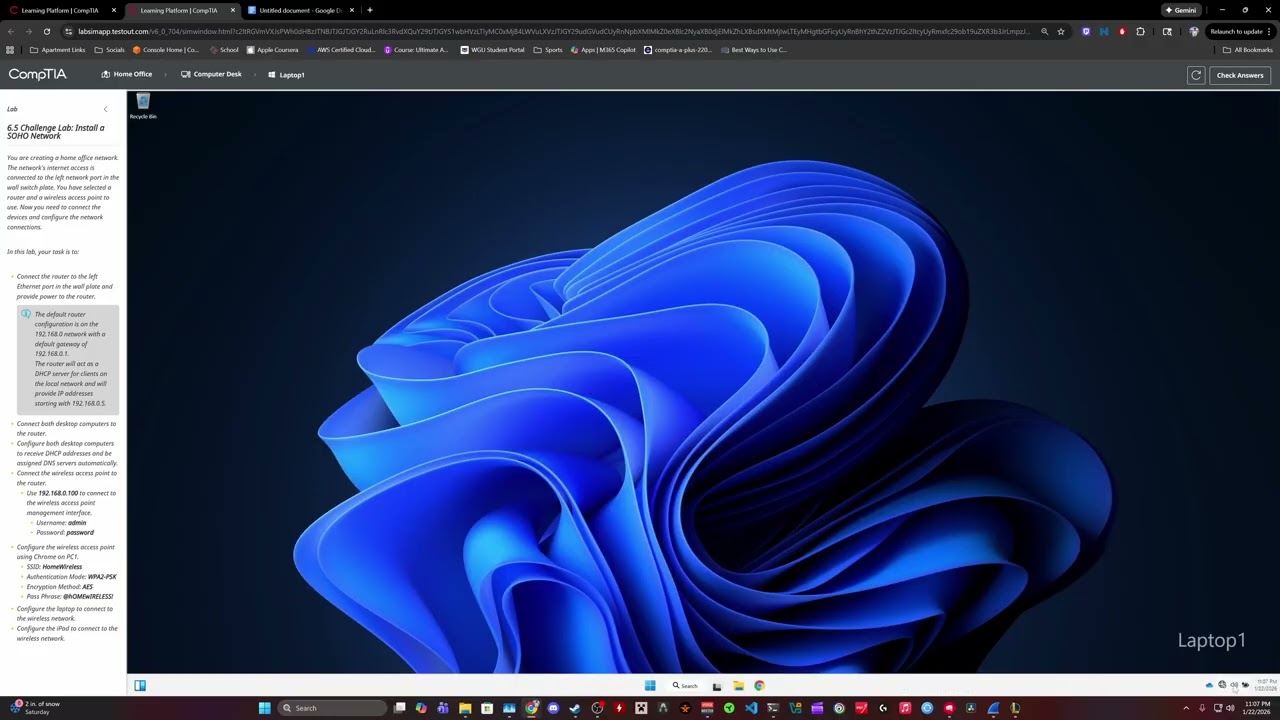The height and width of the screenshot is (720, 1280).
Task: Open the comptia-a-plus-220 bookmark
Action: [x=678, y=50]
